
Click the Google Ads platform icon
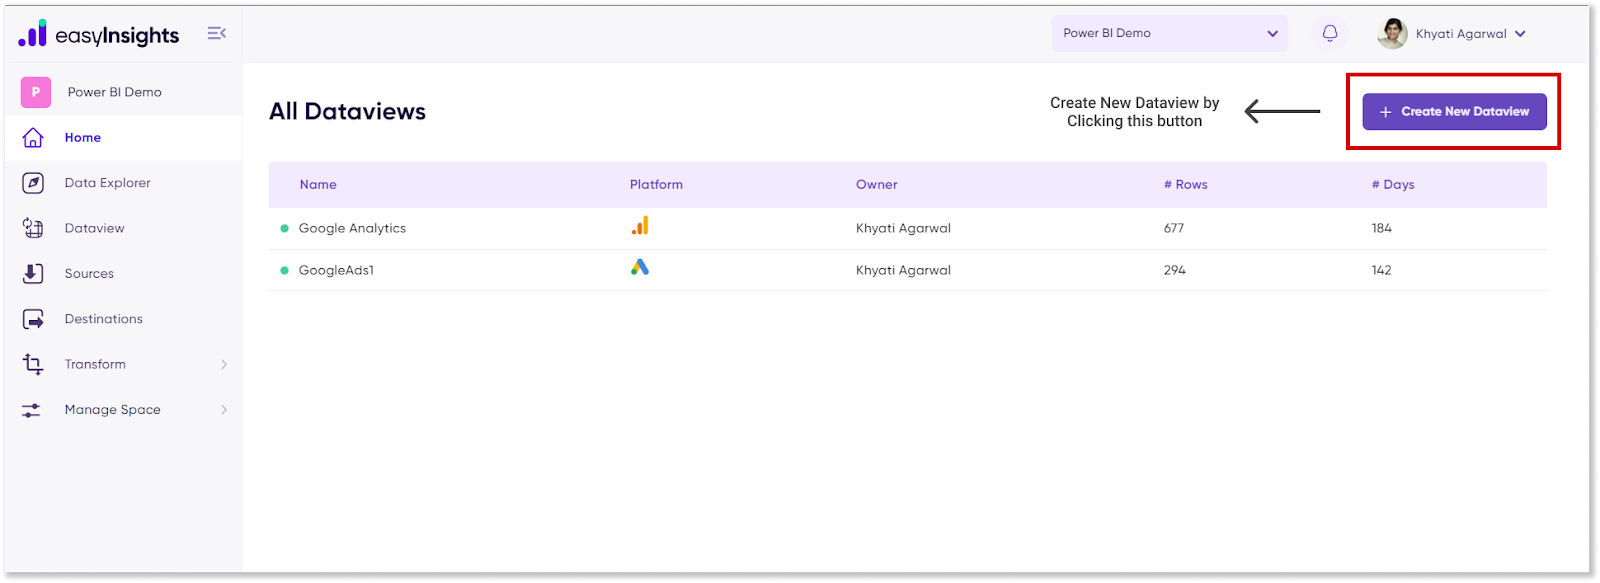pos(640,267)
